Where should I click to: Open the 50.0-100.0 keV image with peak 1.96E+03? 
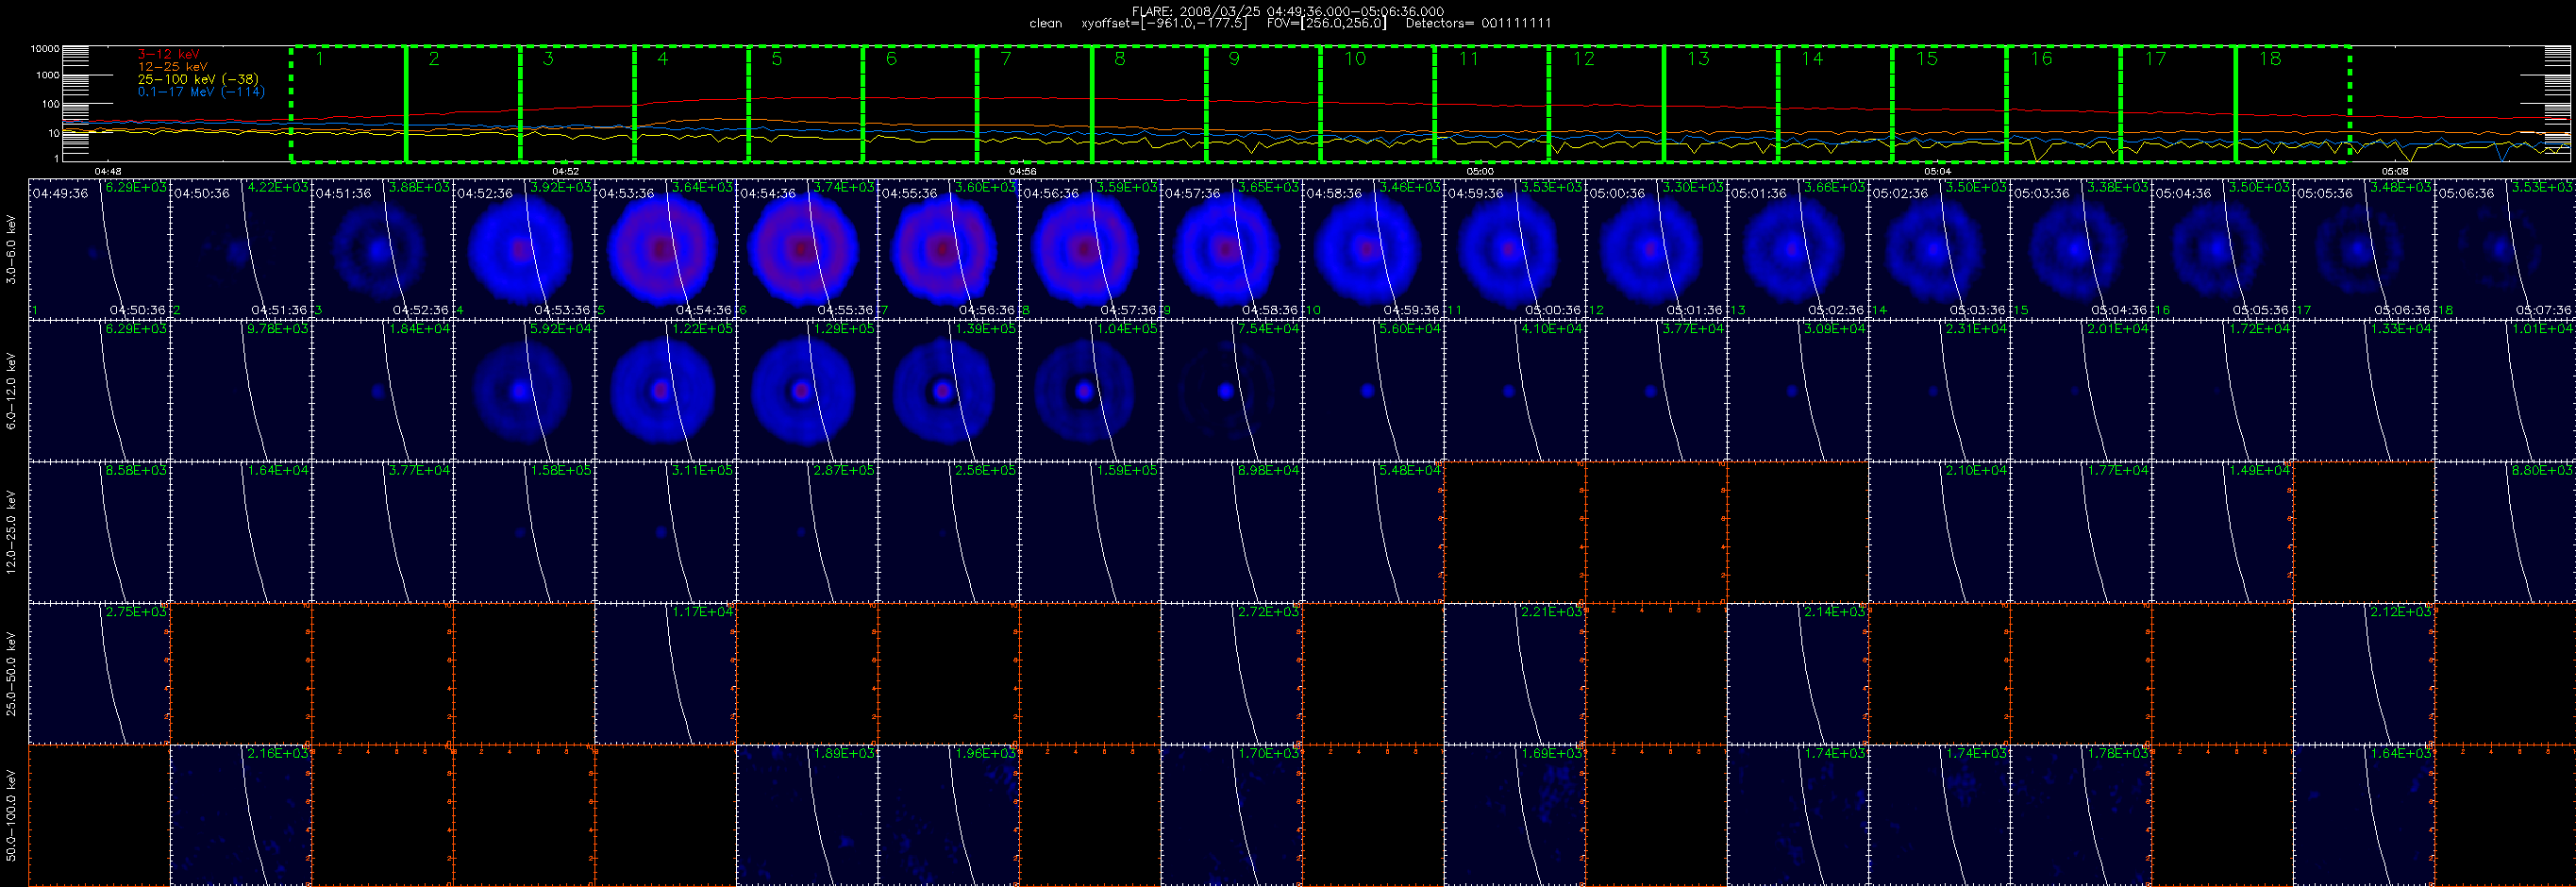948,815
